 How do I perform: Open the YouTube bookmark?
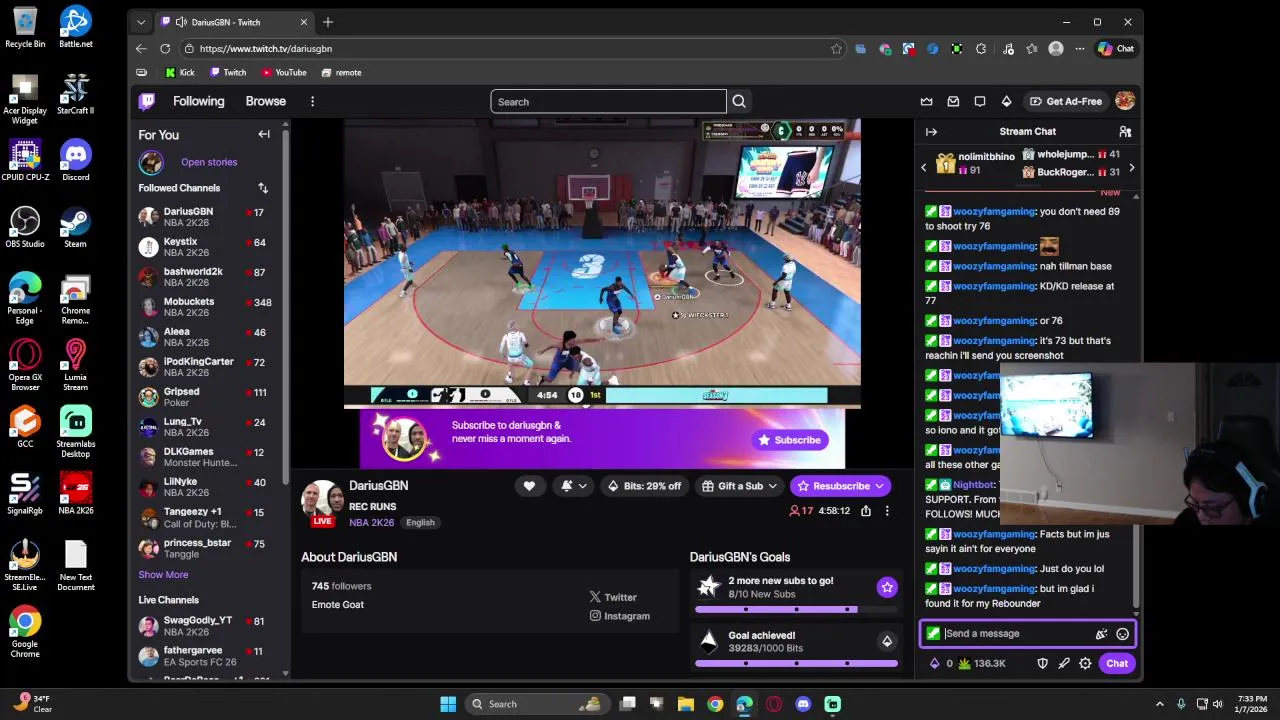click(x=284, y=72)
